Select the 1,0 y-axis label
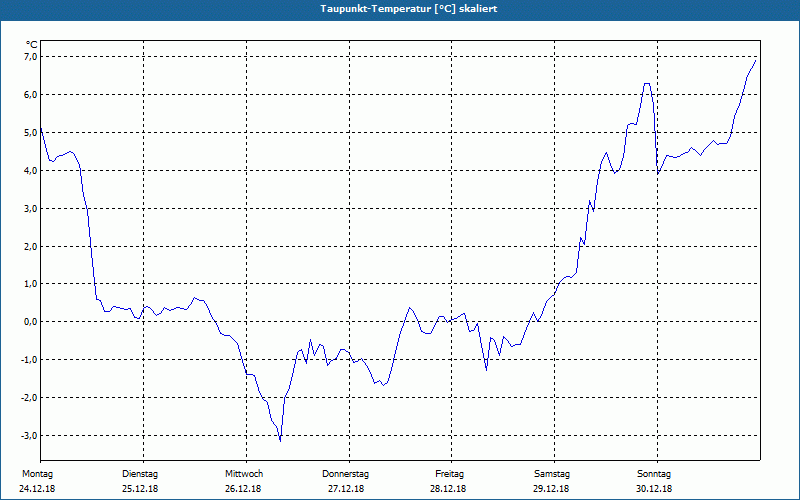The height and width of the screenshot is (500, 800). 31,284
